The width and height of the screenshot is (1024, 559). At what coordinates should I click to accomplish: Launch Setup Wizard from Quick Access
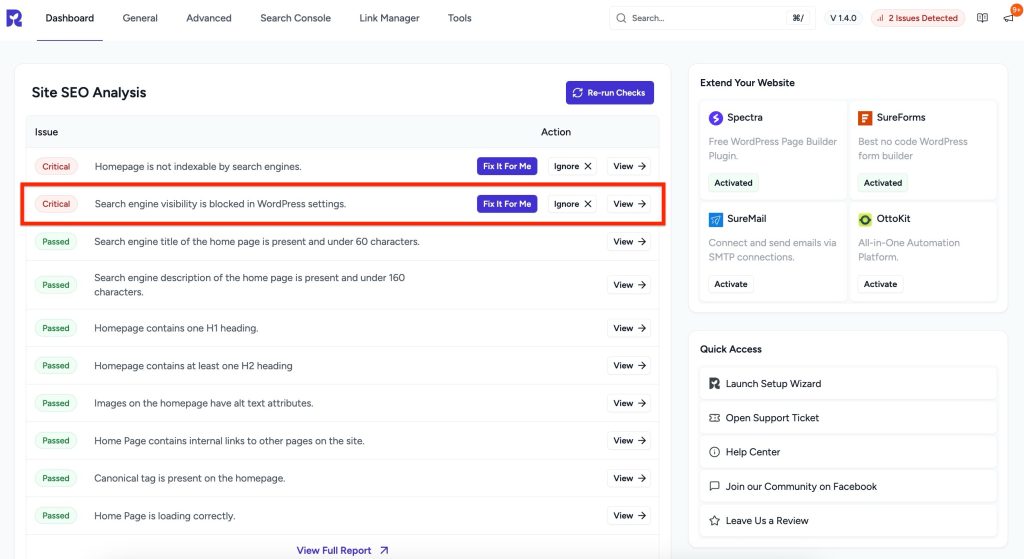(x=773, y=384)
